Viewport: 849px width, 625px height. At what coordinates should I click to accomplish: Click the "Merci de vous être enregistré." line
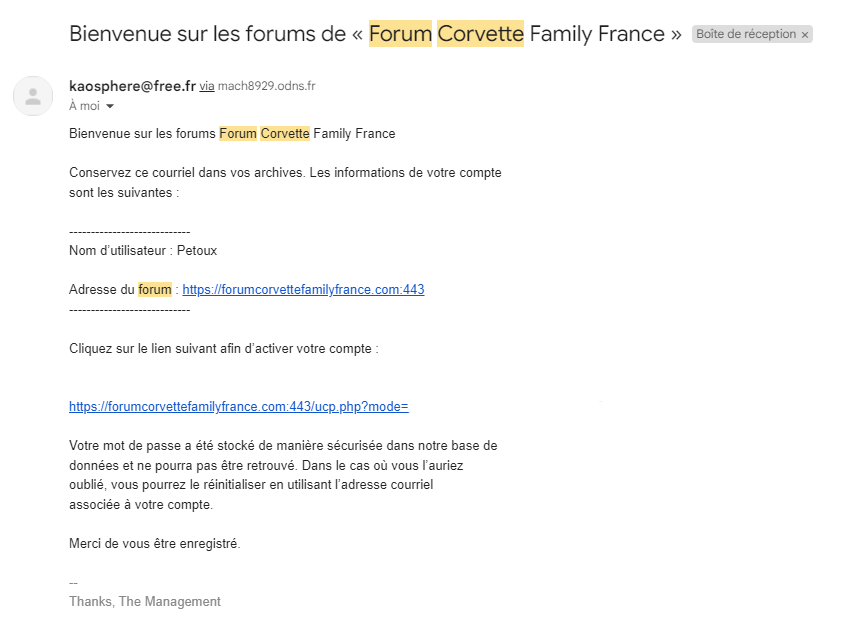155,544
